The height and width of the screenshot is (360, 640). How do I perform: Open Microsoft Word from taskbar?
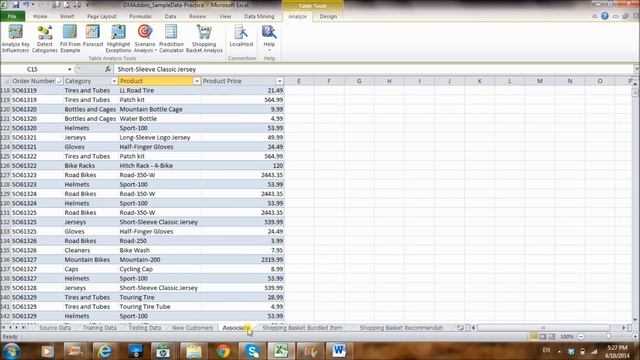coord(338,351)
